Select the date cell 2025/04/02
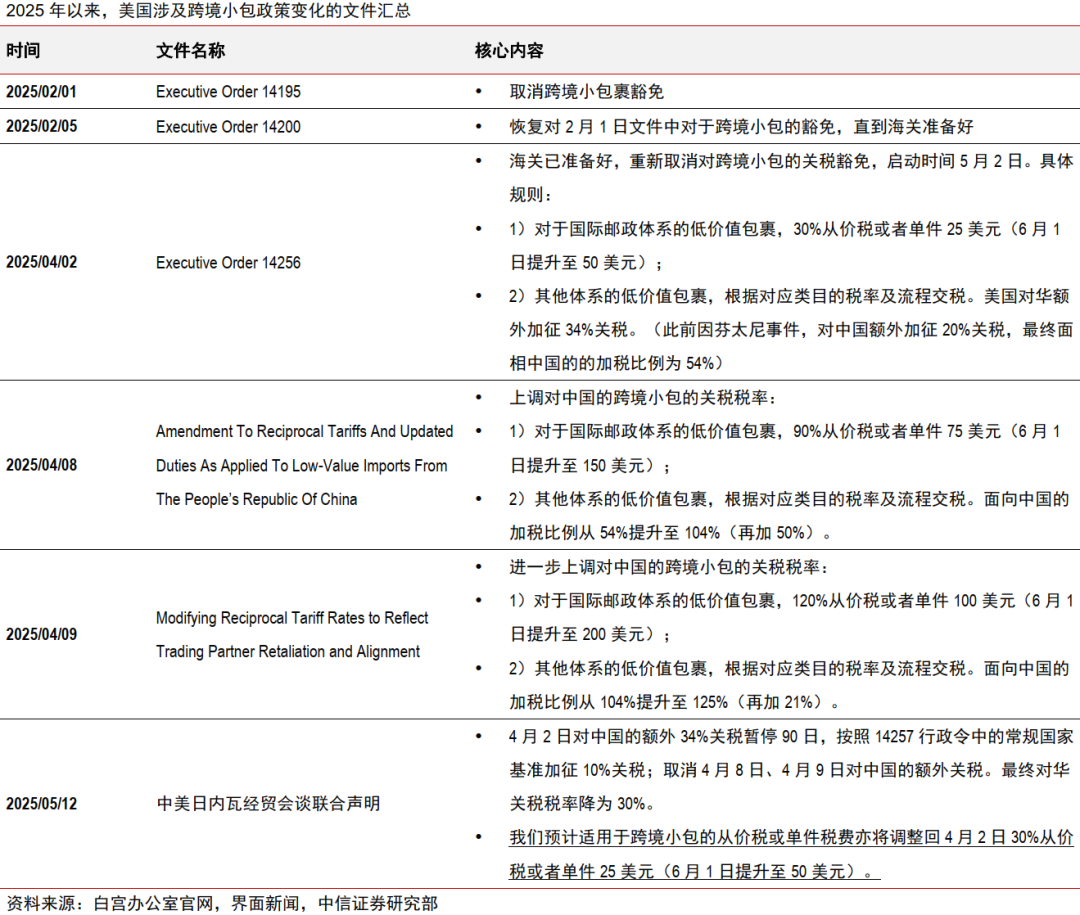Viewport: 1080px width, 915px height. [x=41, y=263]
